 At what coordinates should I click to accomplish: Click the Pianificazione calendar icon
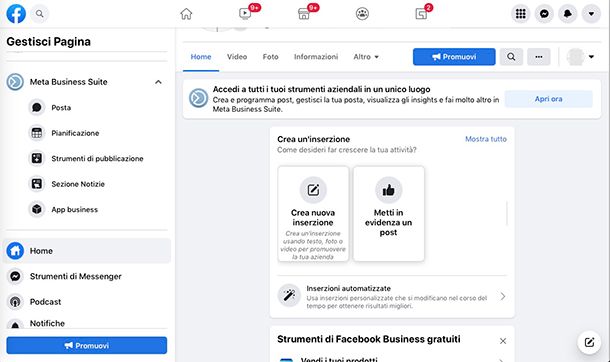(x=37, y=133)
